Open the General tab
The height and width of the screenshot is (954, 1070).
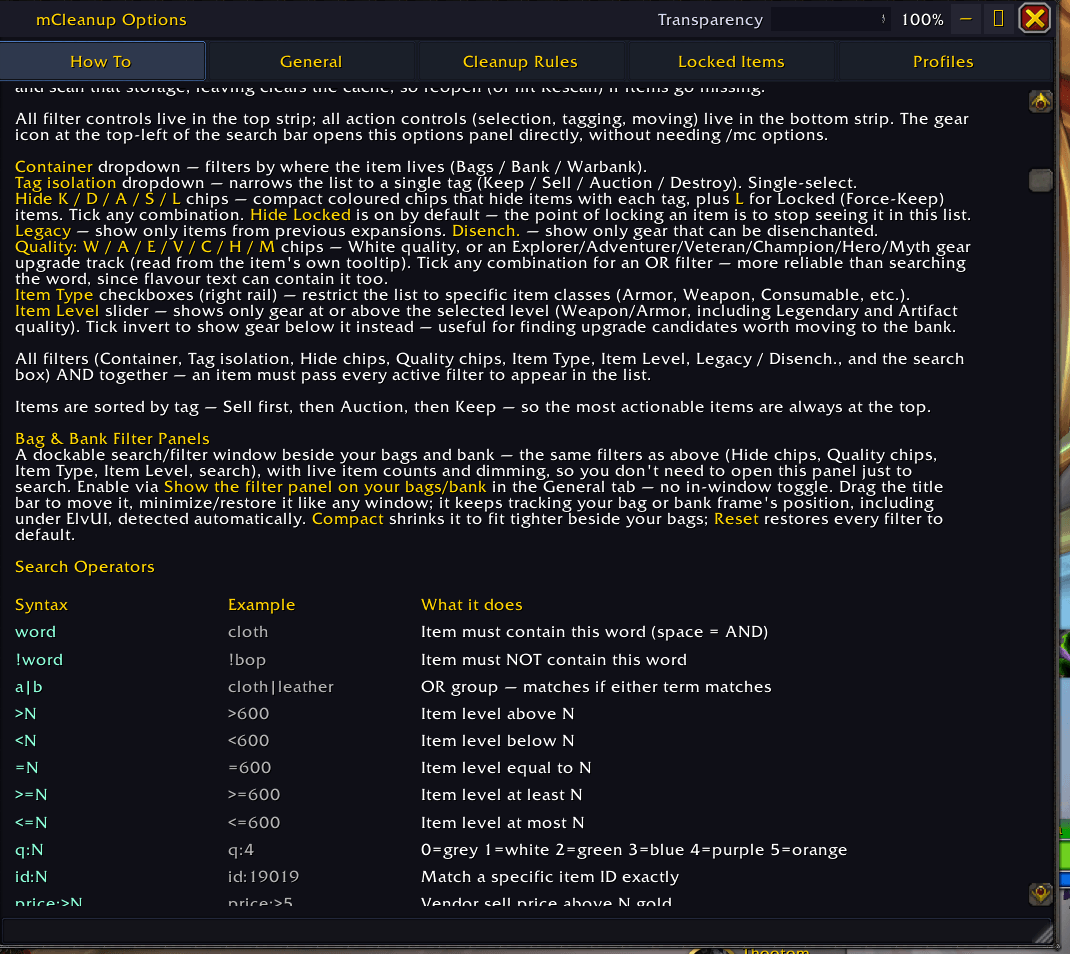[310, 61]
